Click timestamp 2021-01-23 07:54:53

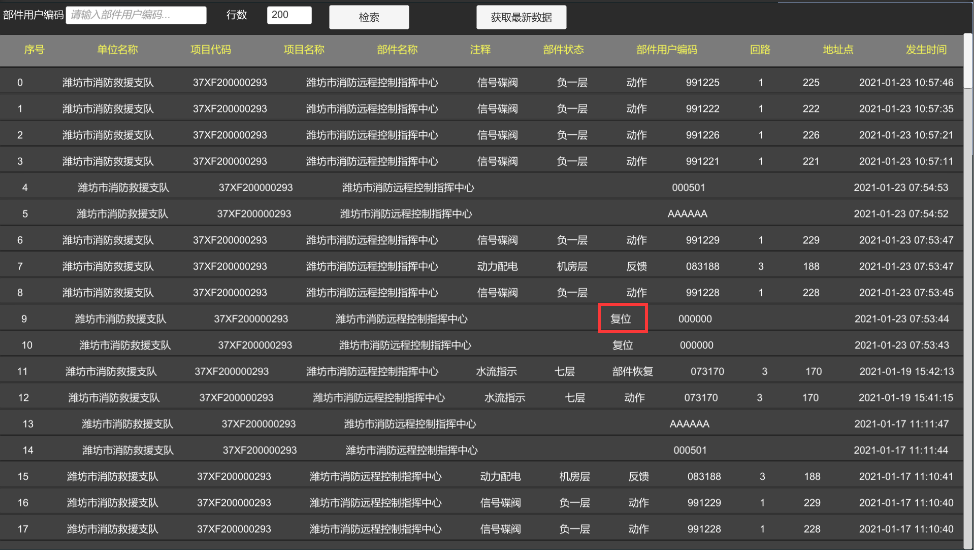(x=901, y=188)
